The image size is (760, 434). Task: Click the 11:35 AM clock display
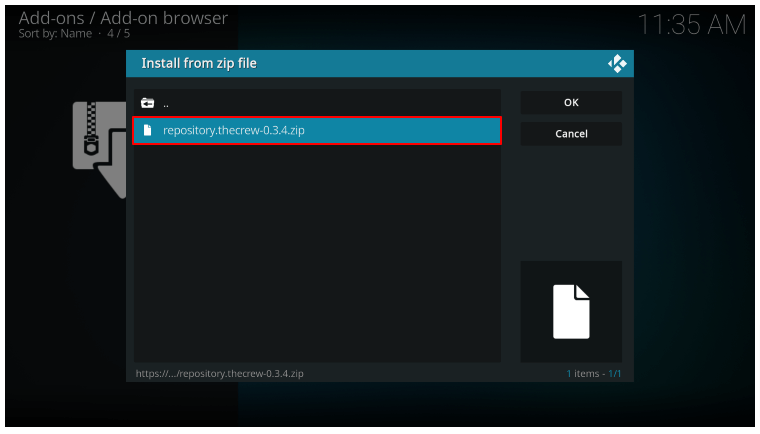(692, 26)
